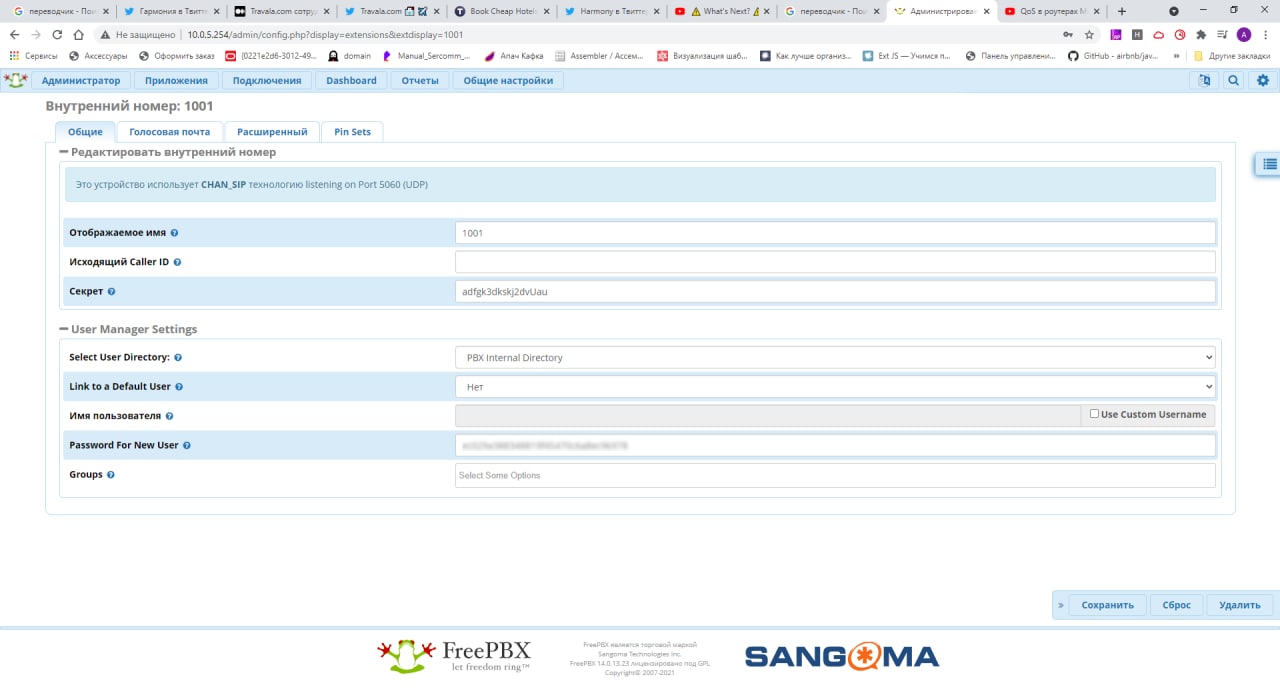Screen dimensions: 1280x693
Task: Click the gray H extension icon
Action: click(1137, 34)
